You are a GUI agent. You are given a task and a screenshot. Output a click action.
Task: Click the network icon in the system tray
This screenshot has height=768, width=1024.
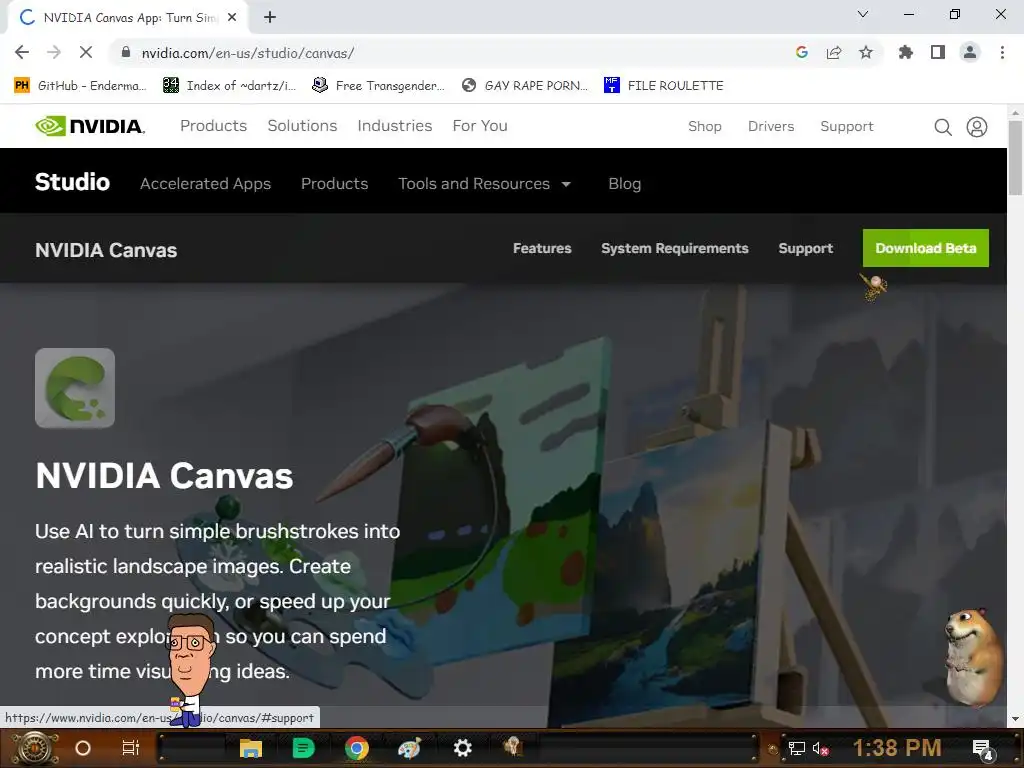click(x=797, y=748)
